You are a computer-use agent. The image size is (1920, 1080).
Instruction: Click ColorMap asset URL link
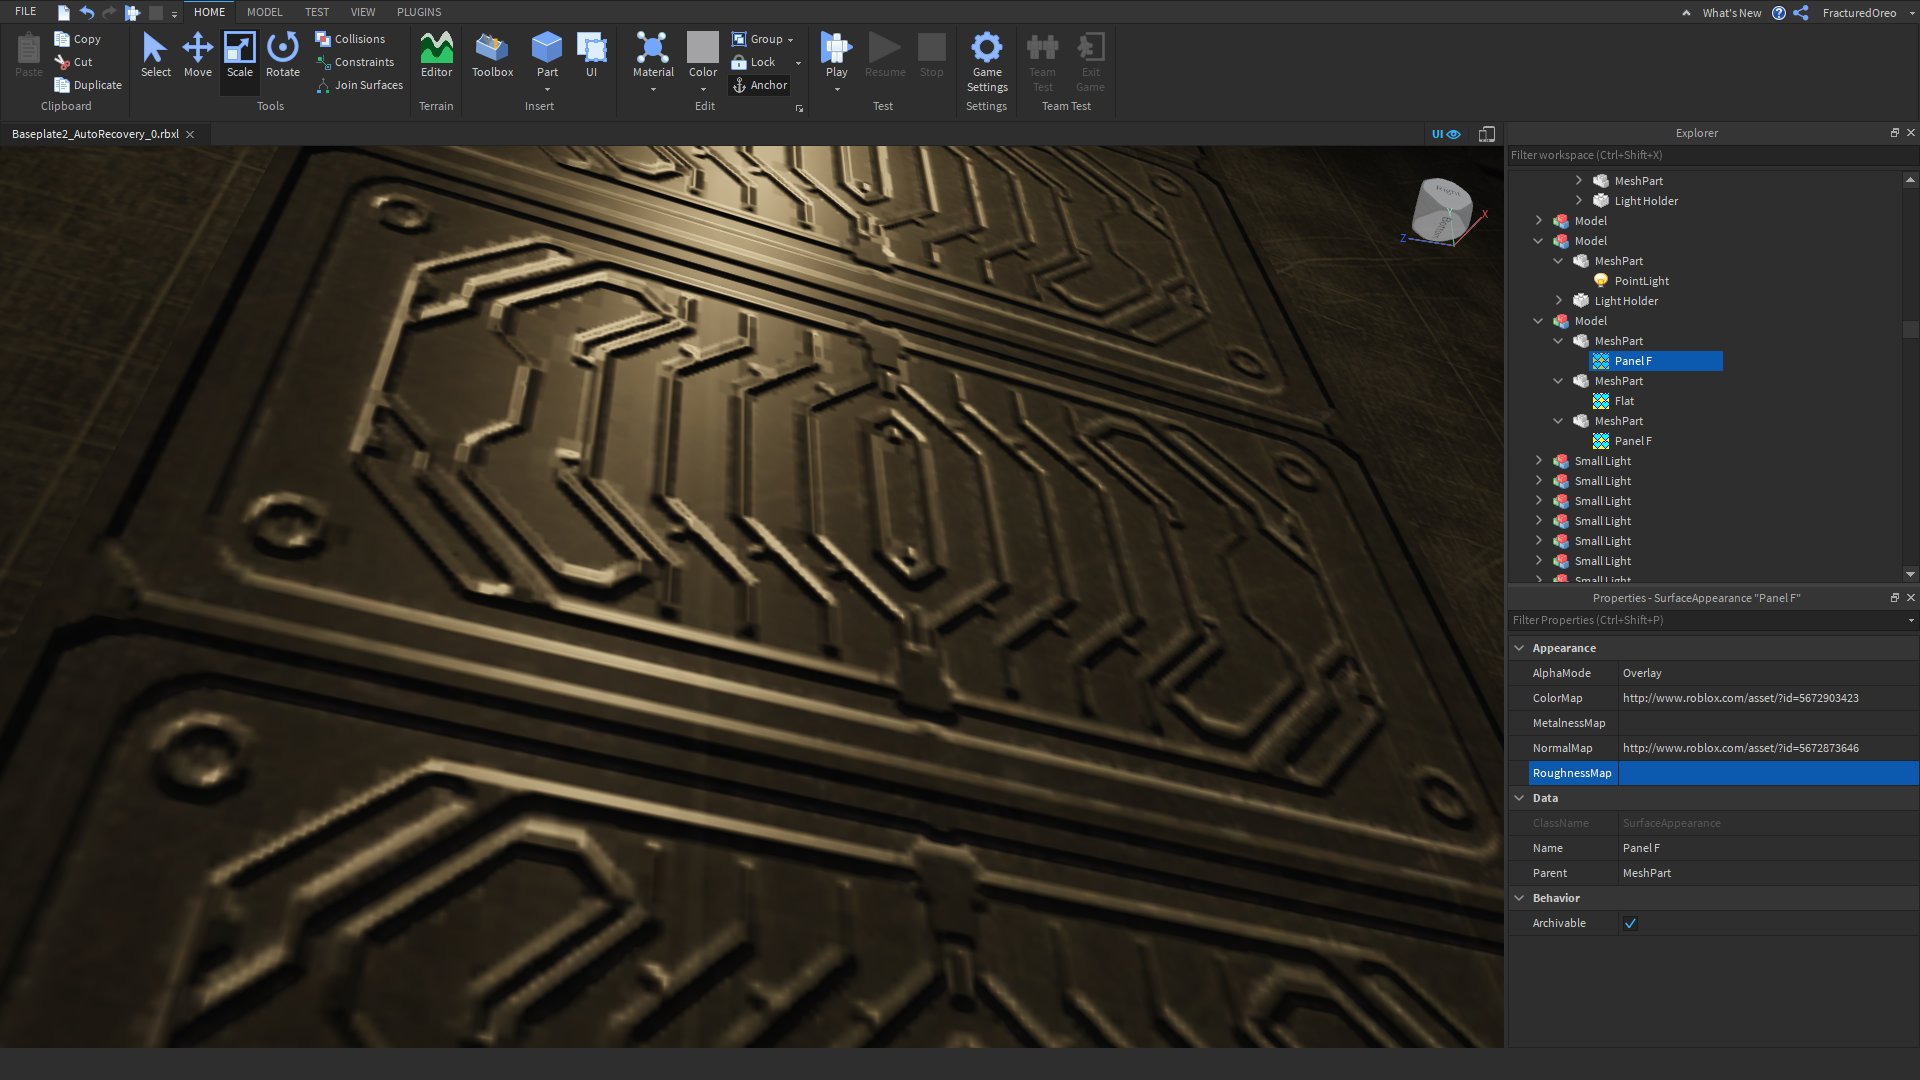point(1741,698)
